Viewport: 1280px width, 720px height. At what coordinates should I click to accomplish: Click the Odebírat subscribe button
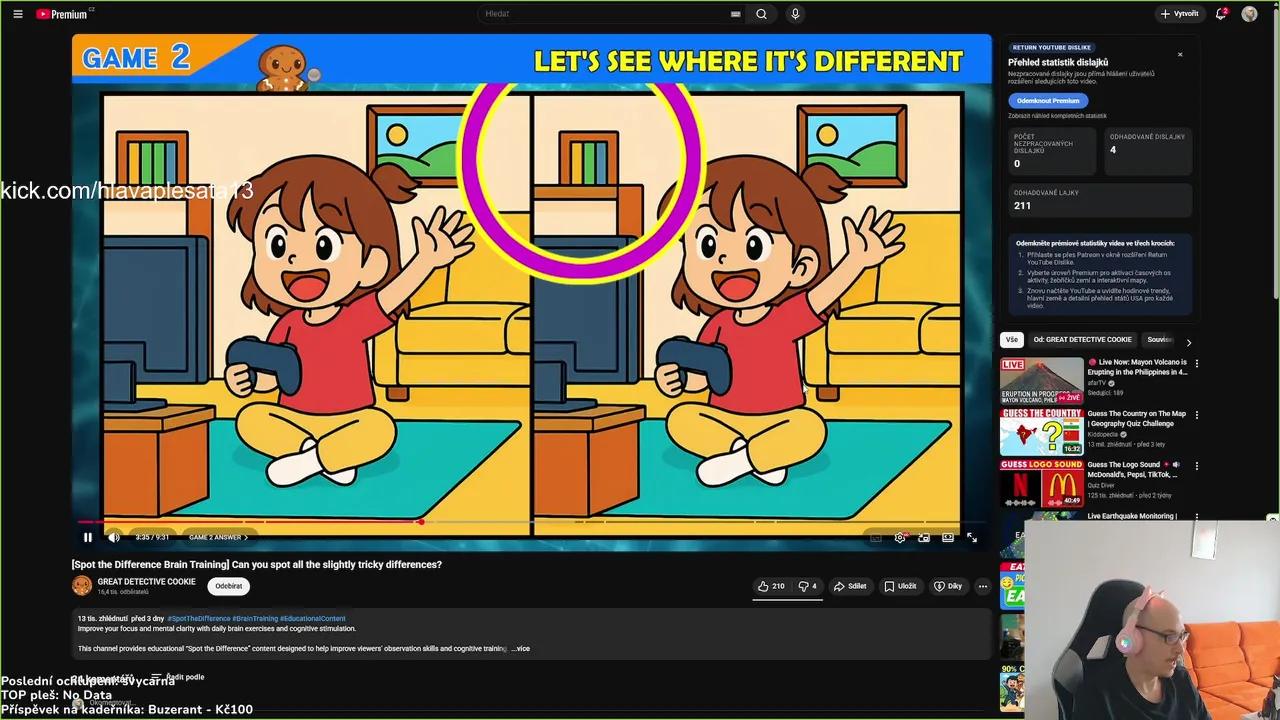point(228,586)
